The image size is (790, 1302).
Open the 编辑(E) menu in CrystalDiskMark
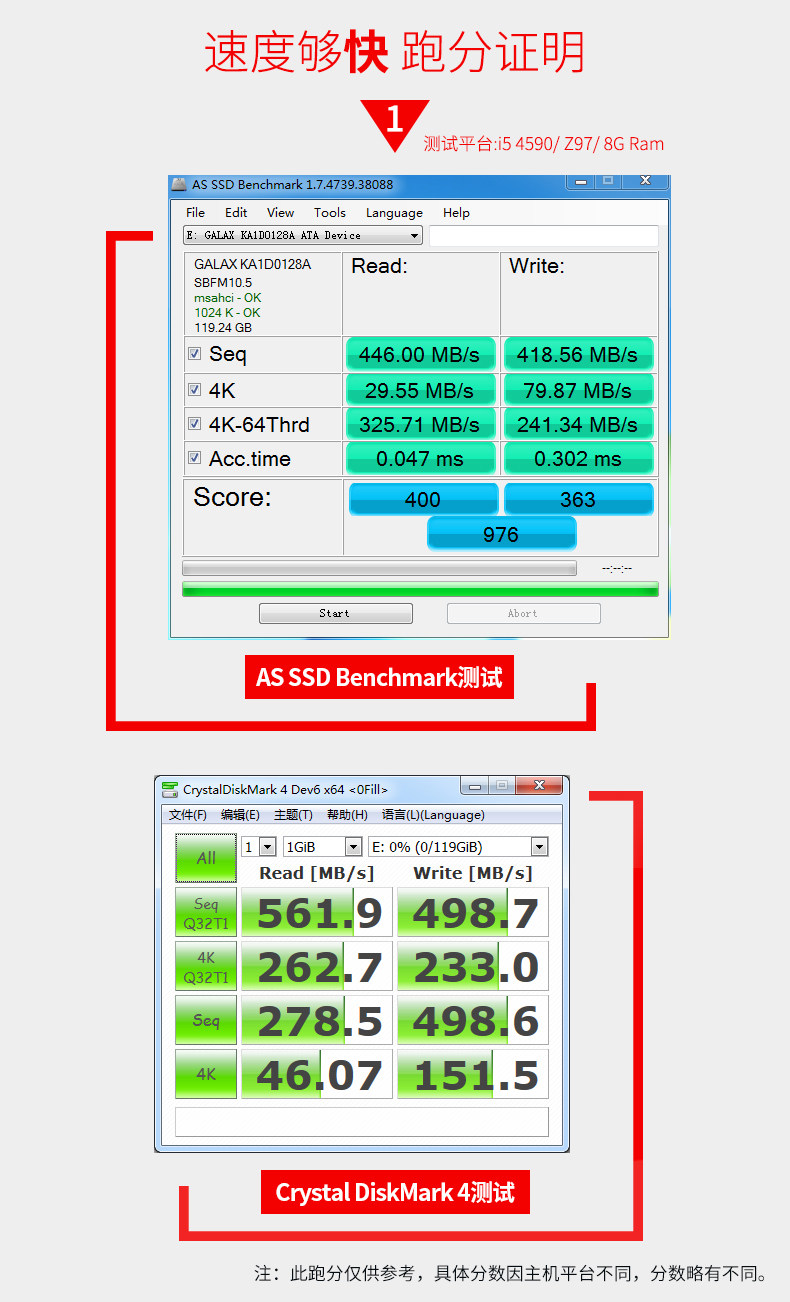point(240,815)
